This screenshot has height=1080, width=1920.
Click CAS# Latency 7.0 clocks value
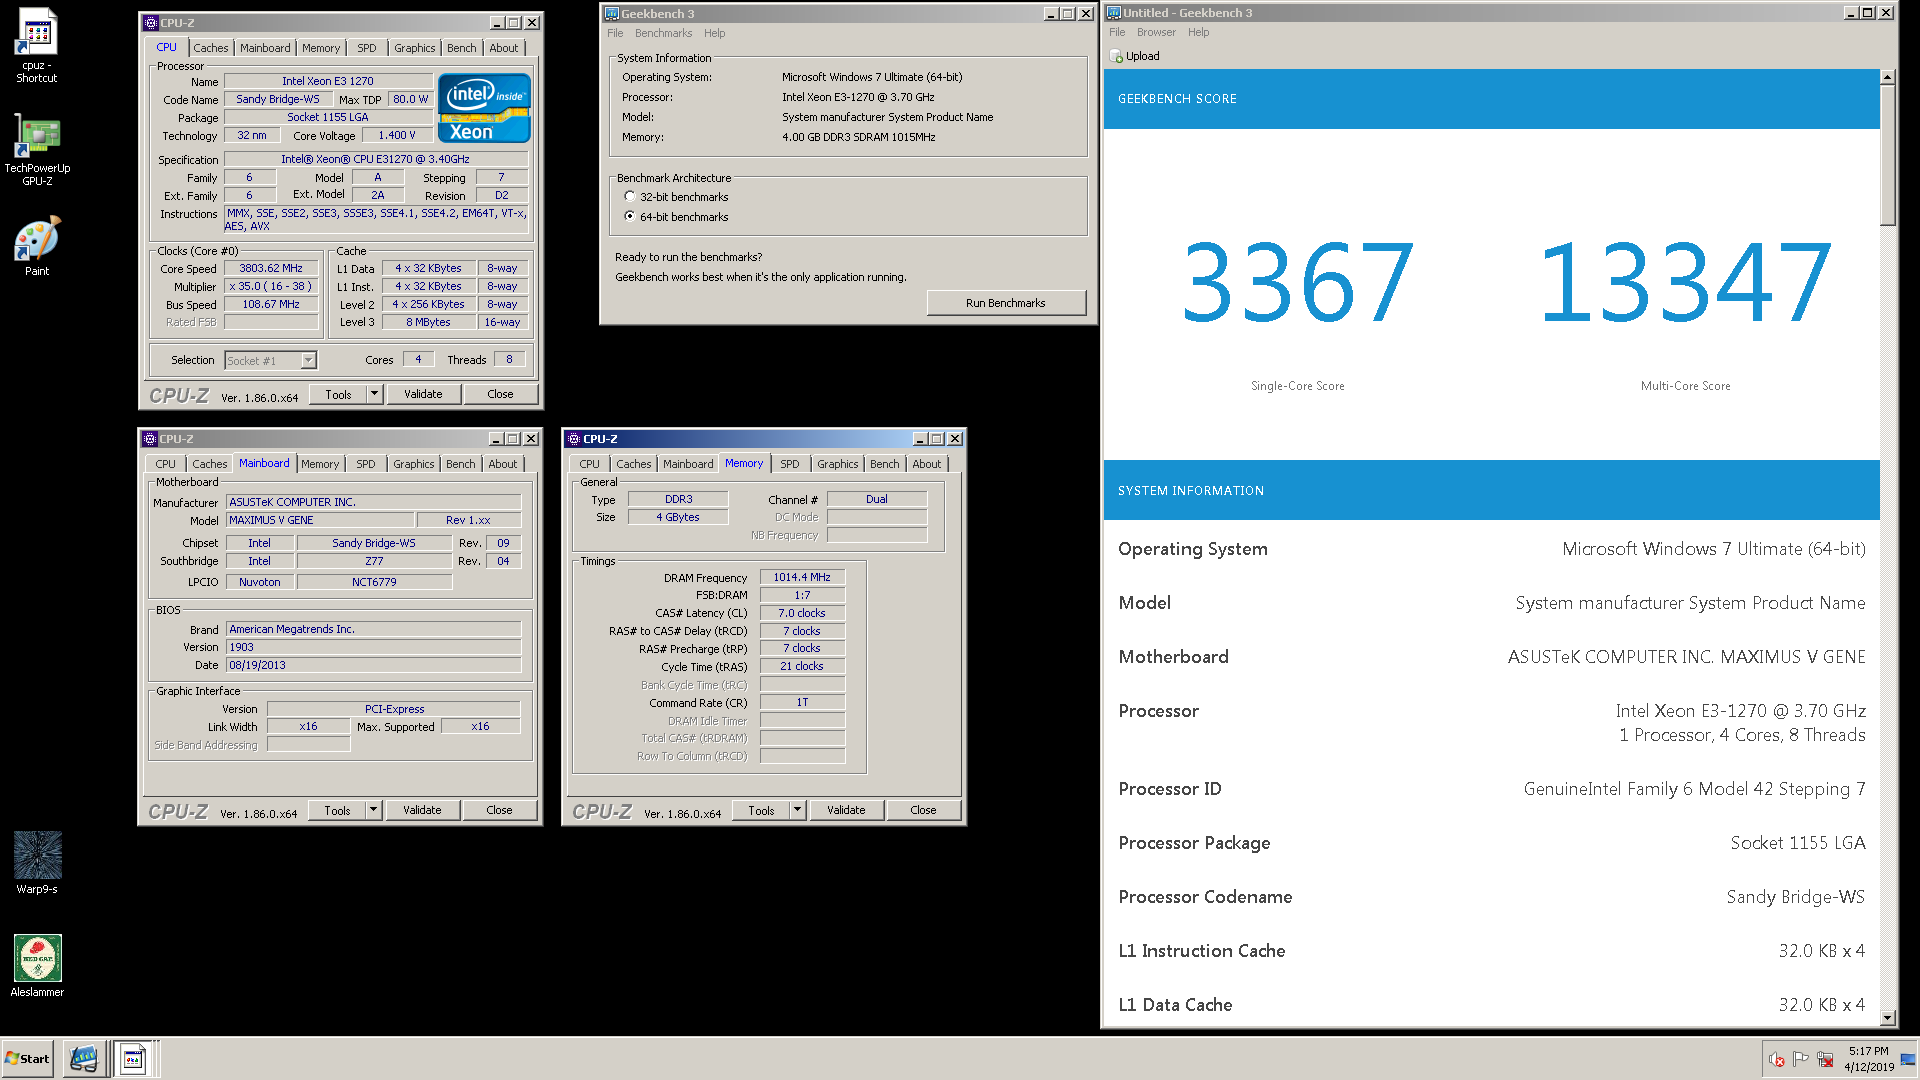pos(802,613)
